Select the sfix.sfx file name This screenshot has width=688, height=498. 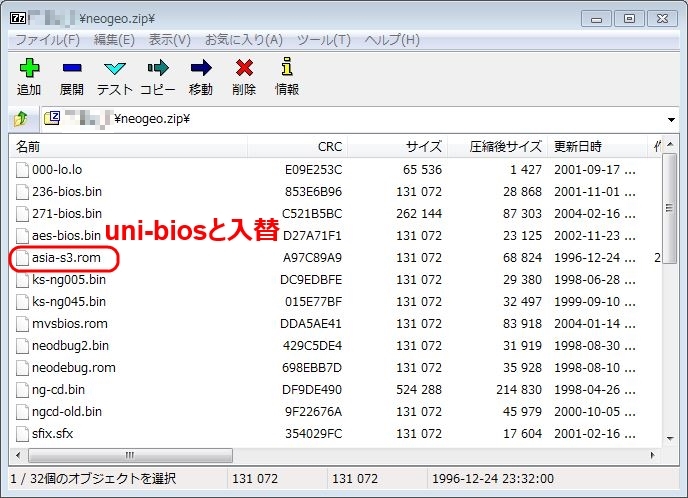point(52,434)
